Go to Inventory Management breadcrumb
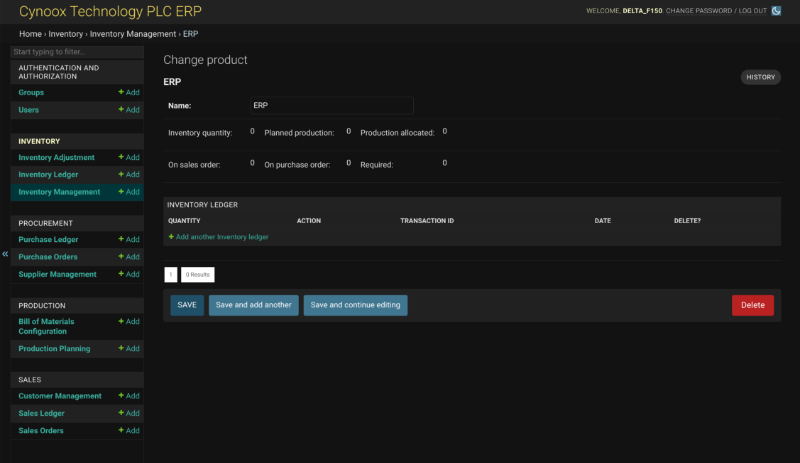The height and width of the screenshot is (463, 800). click(133, 34)
